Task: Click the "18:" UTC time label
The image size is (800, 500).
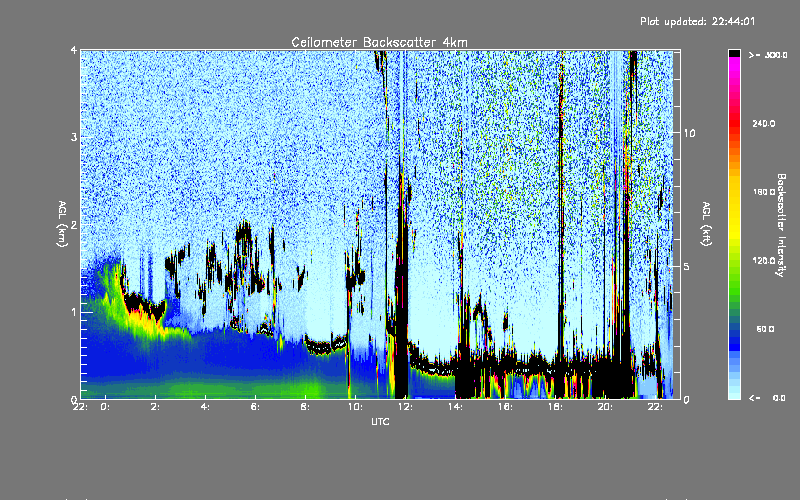Action: pos(556,407)
